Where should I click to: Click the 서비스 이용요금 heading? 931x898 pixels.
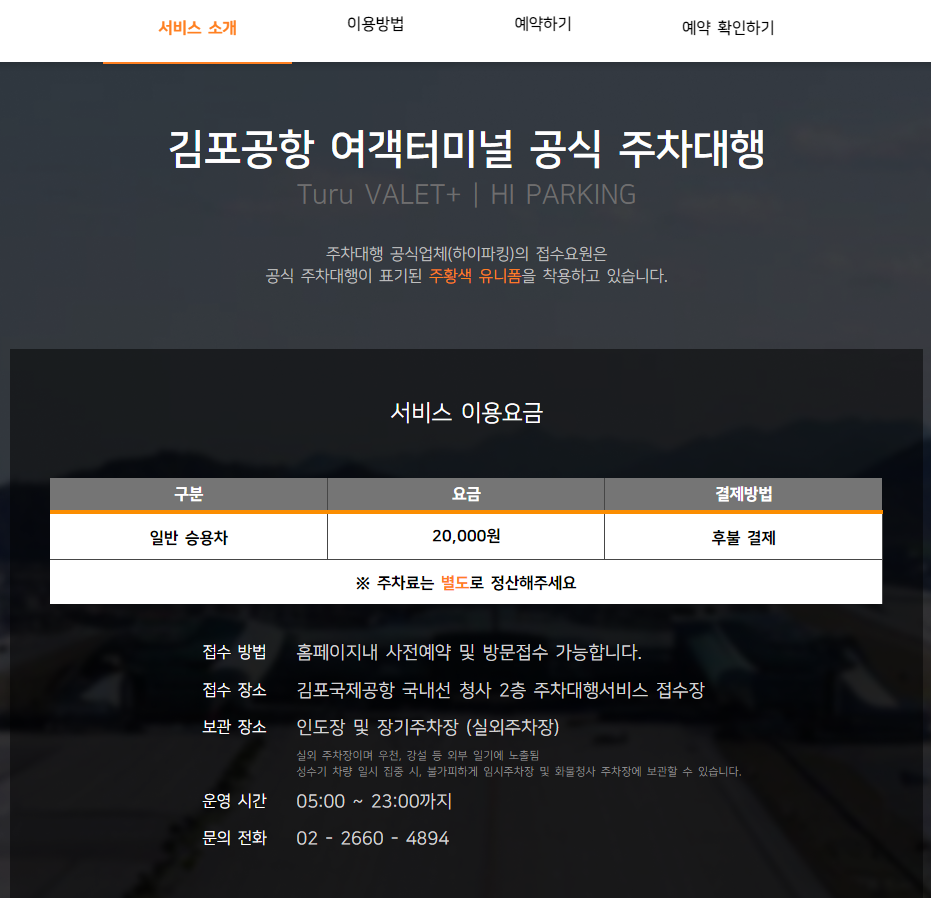(467, 412)
